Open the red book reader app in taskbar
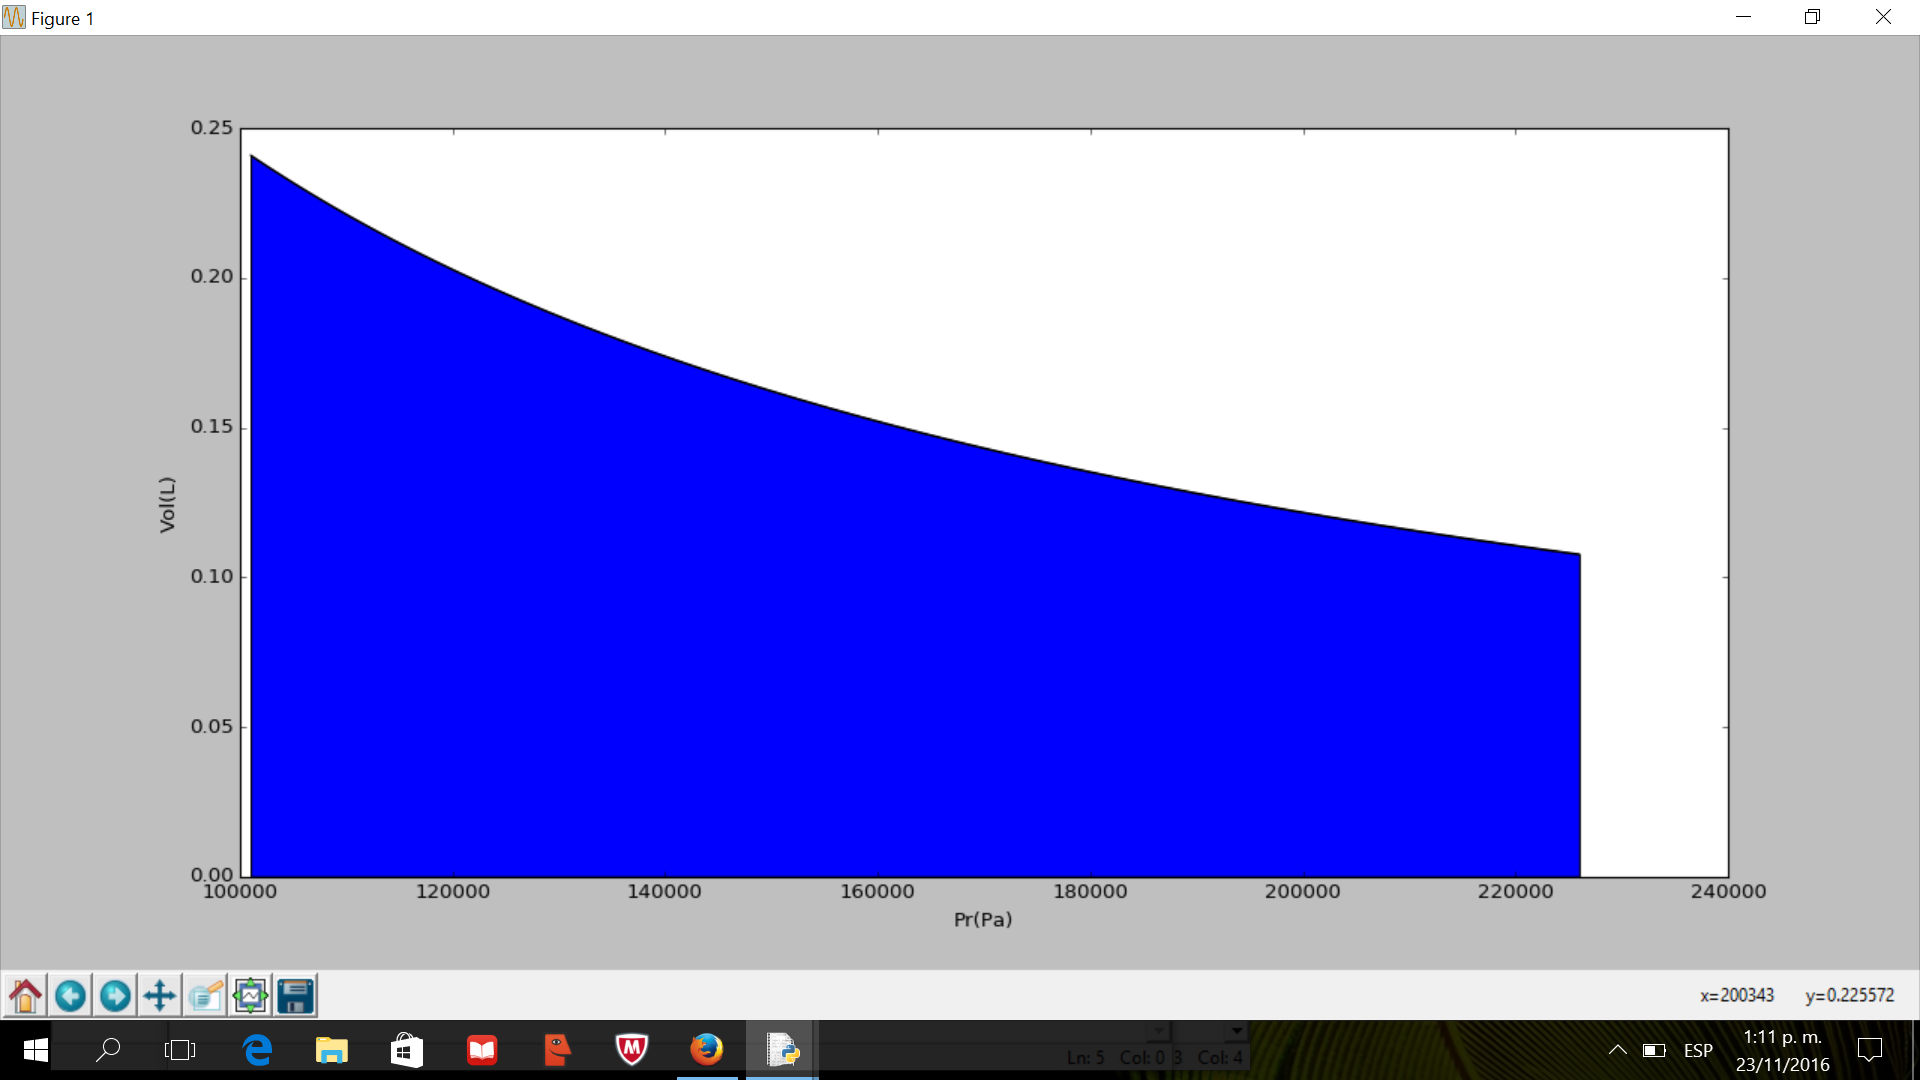This screenshot has width=1920, height=1080. tap(482, 1050)
